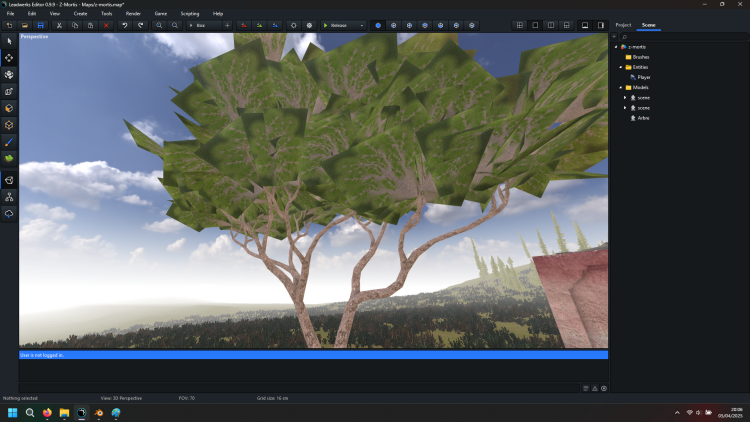Click the Undo arrow icon
The width and height of the screenshot is (750, 422).
point(125,25)
